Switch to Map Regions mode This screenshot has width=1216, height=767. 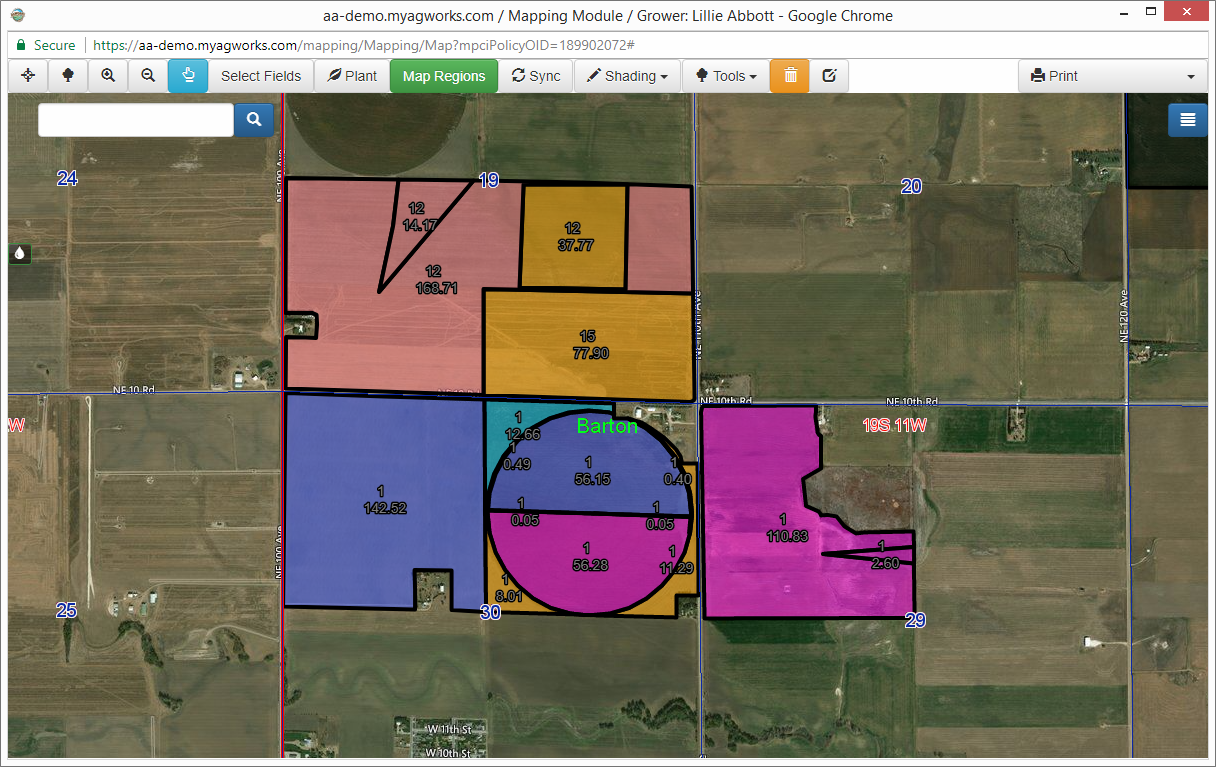443,75
